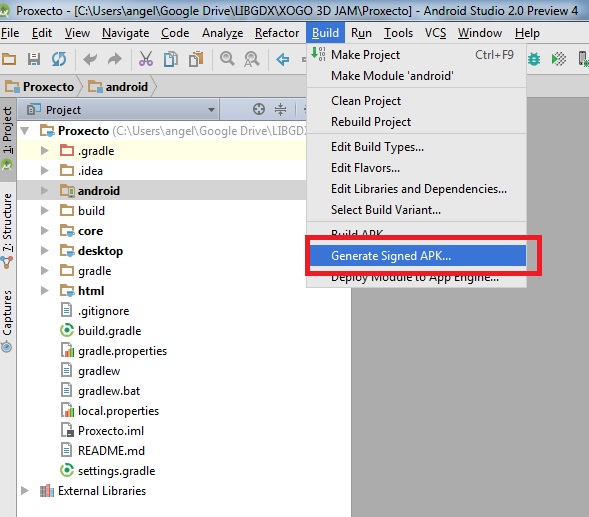The height and width of the screenshot is (517, 589).
Task: Click the Scroll from Source crosshair icon
Action: coord(259,109)
